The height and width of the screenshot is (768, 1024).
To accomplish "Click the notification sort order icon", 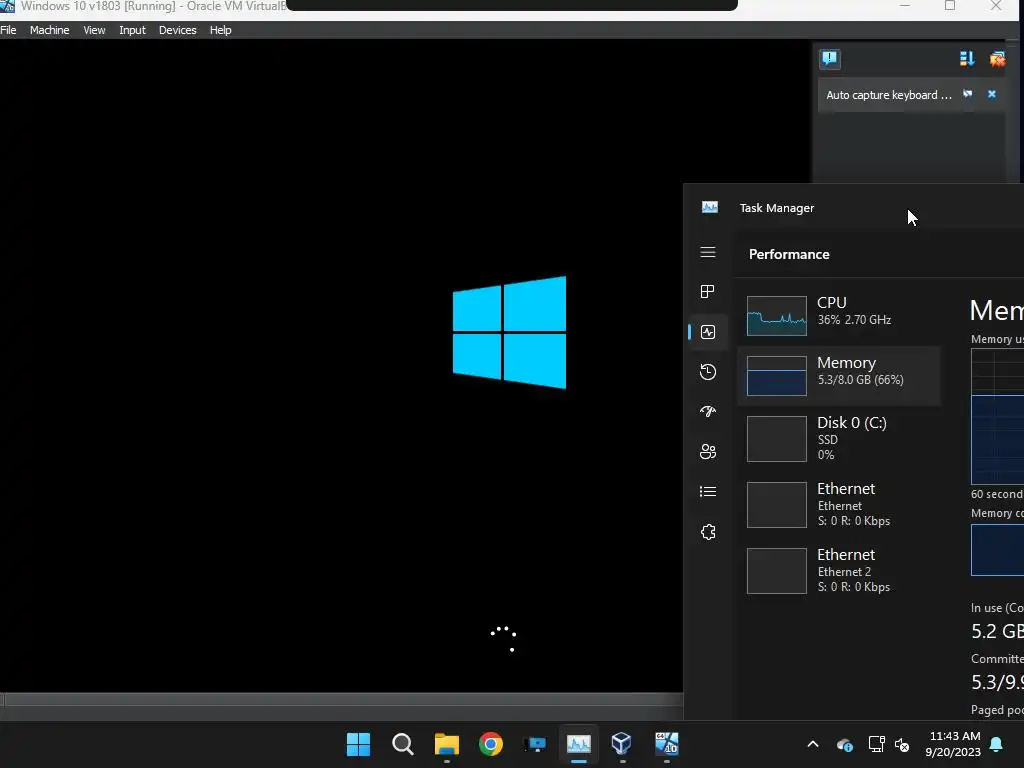I will 967,59.
